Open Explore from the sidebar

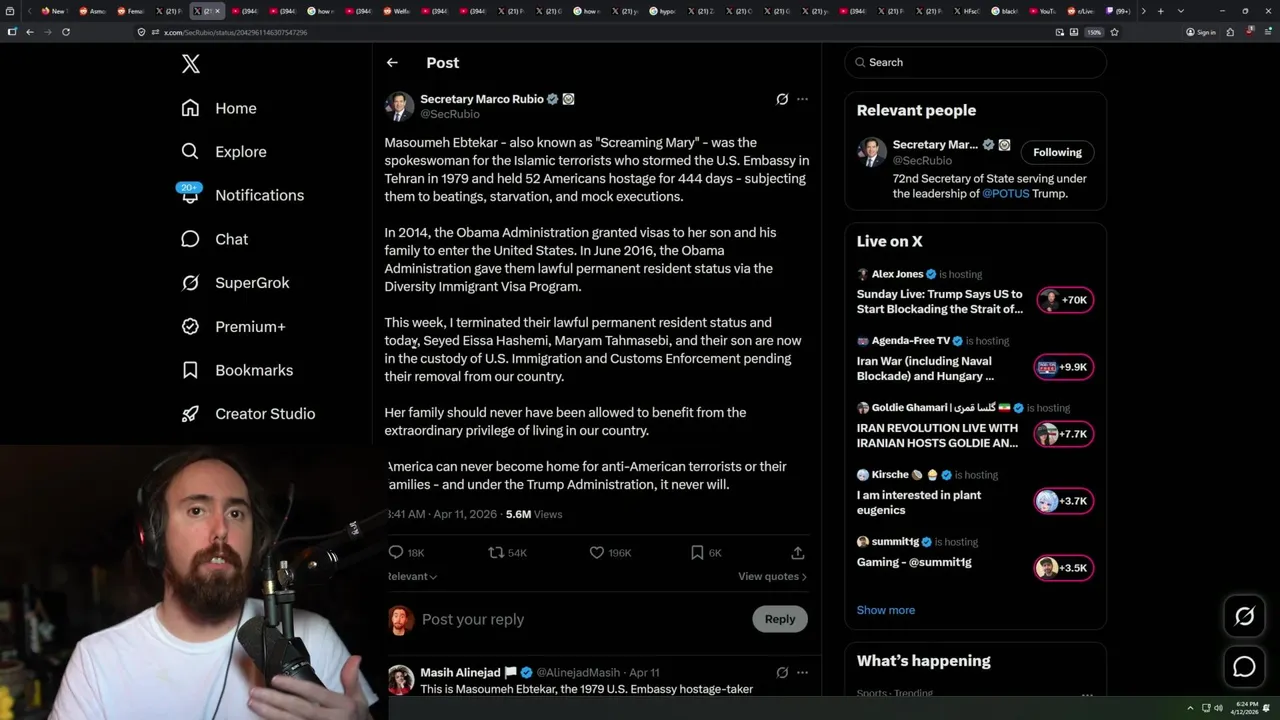tap(224, 152)
